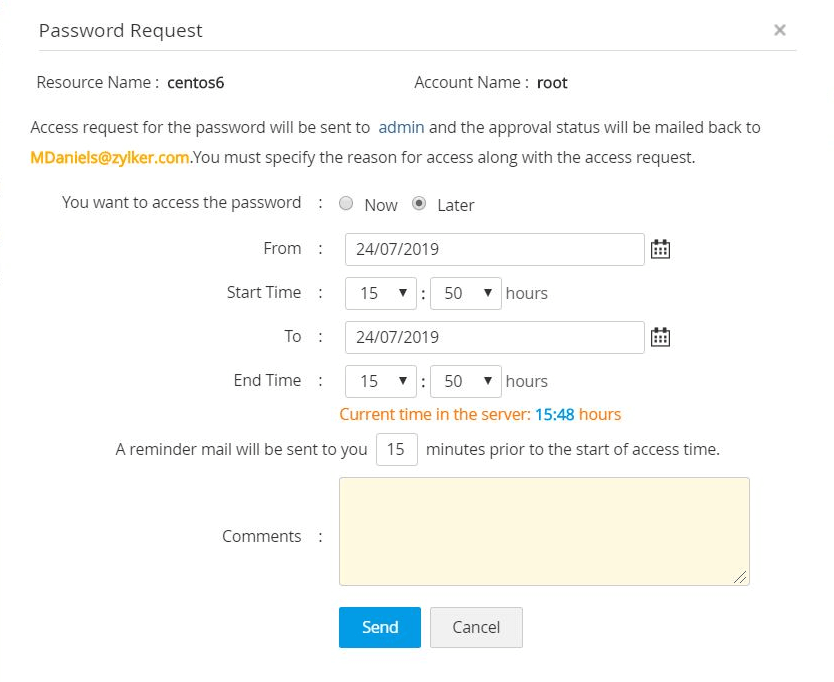This screenshot has width=834, height=682.
Task: Select the Now access option
Action: (x=347, y=204)
